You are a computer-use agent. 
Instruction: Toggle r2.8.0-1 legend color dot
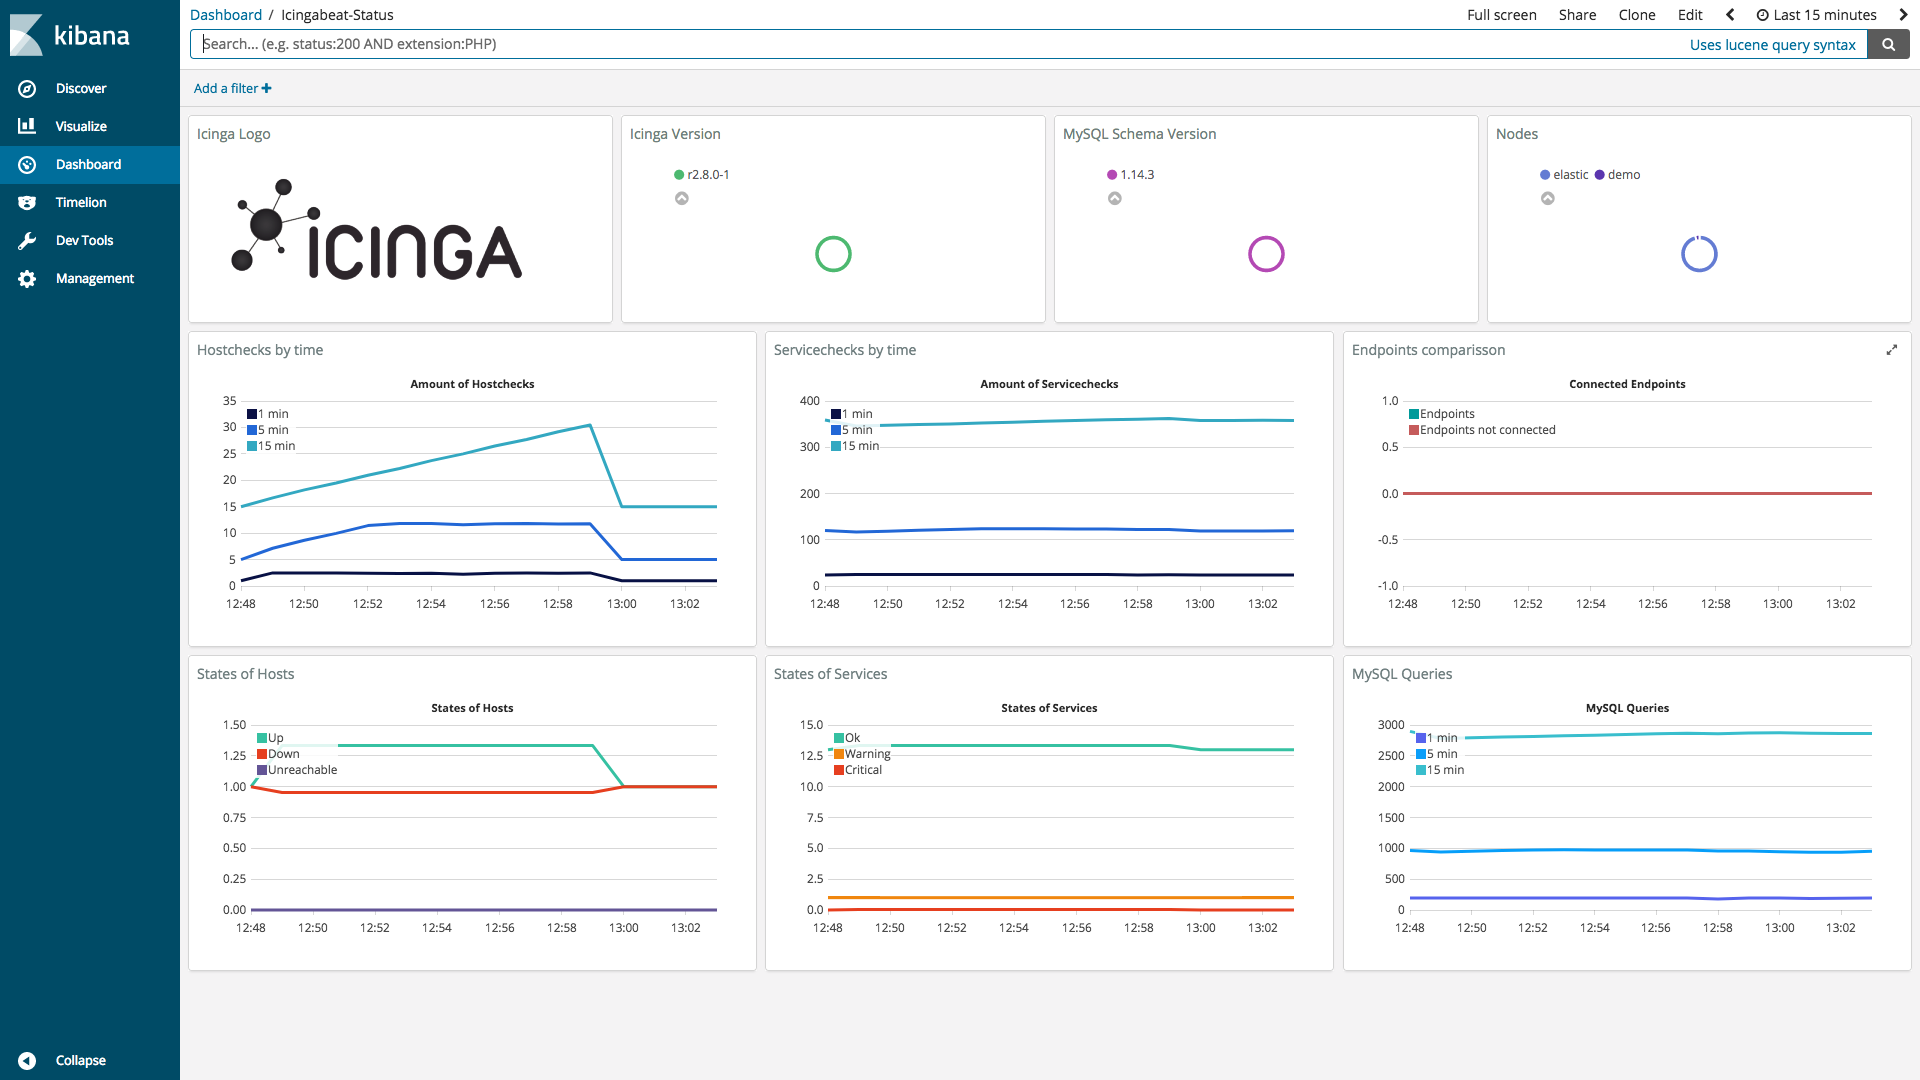click(x=679, y=175)
